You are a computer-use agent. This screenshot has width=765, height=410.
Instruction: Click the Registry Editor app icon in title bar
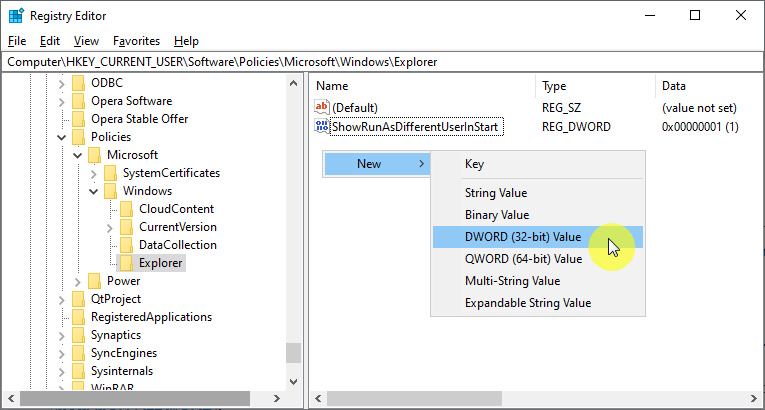coord(15,15)
